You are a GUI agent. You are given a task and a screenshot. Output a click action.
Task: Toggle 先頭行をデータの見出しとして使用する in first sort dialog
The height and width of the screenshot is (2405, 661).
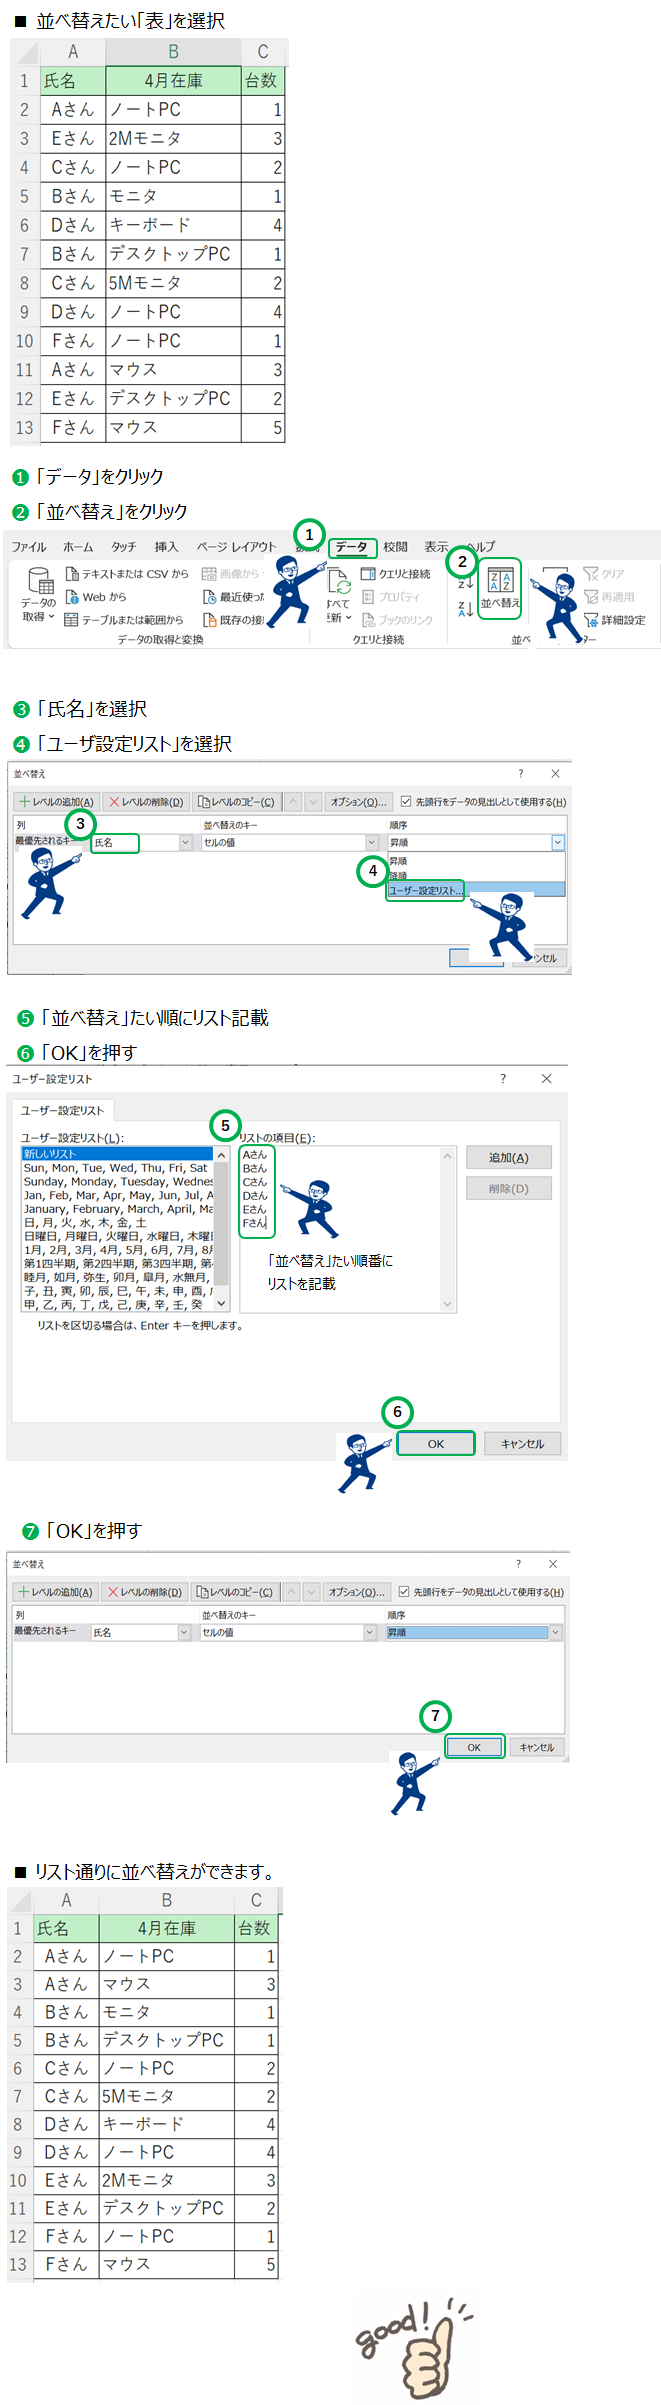(x=406, y=802)
